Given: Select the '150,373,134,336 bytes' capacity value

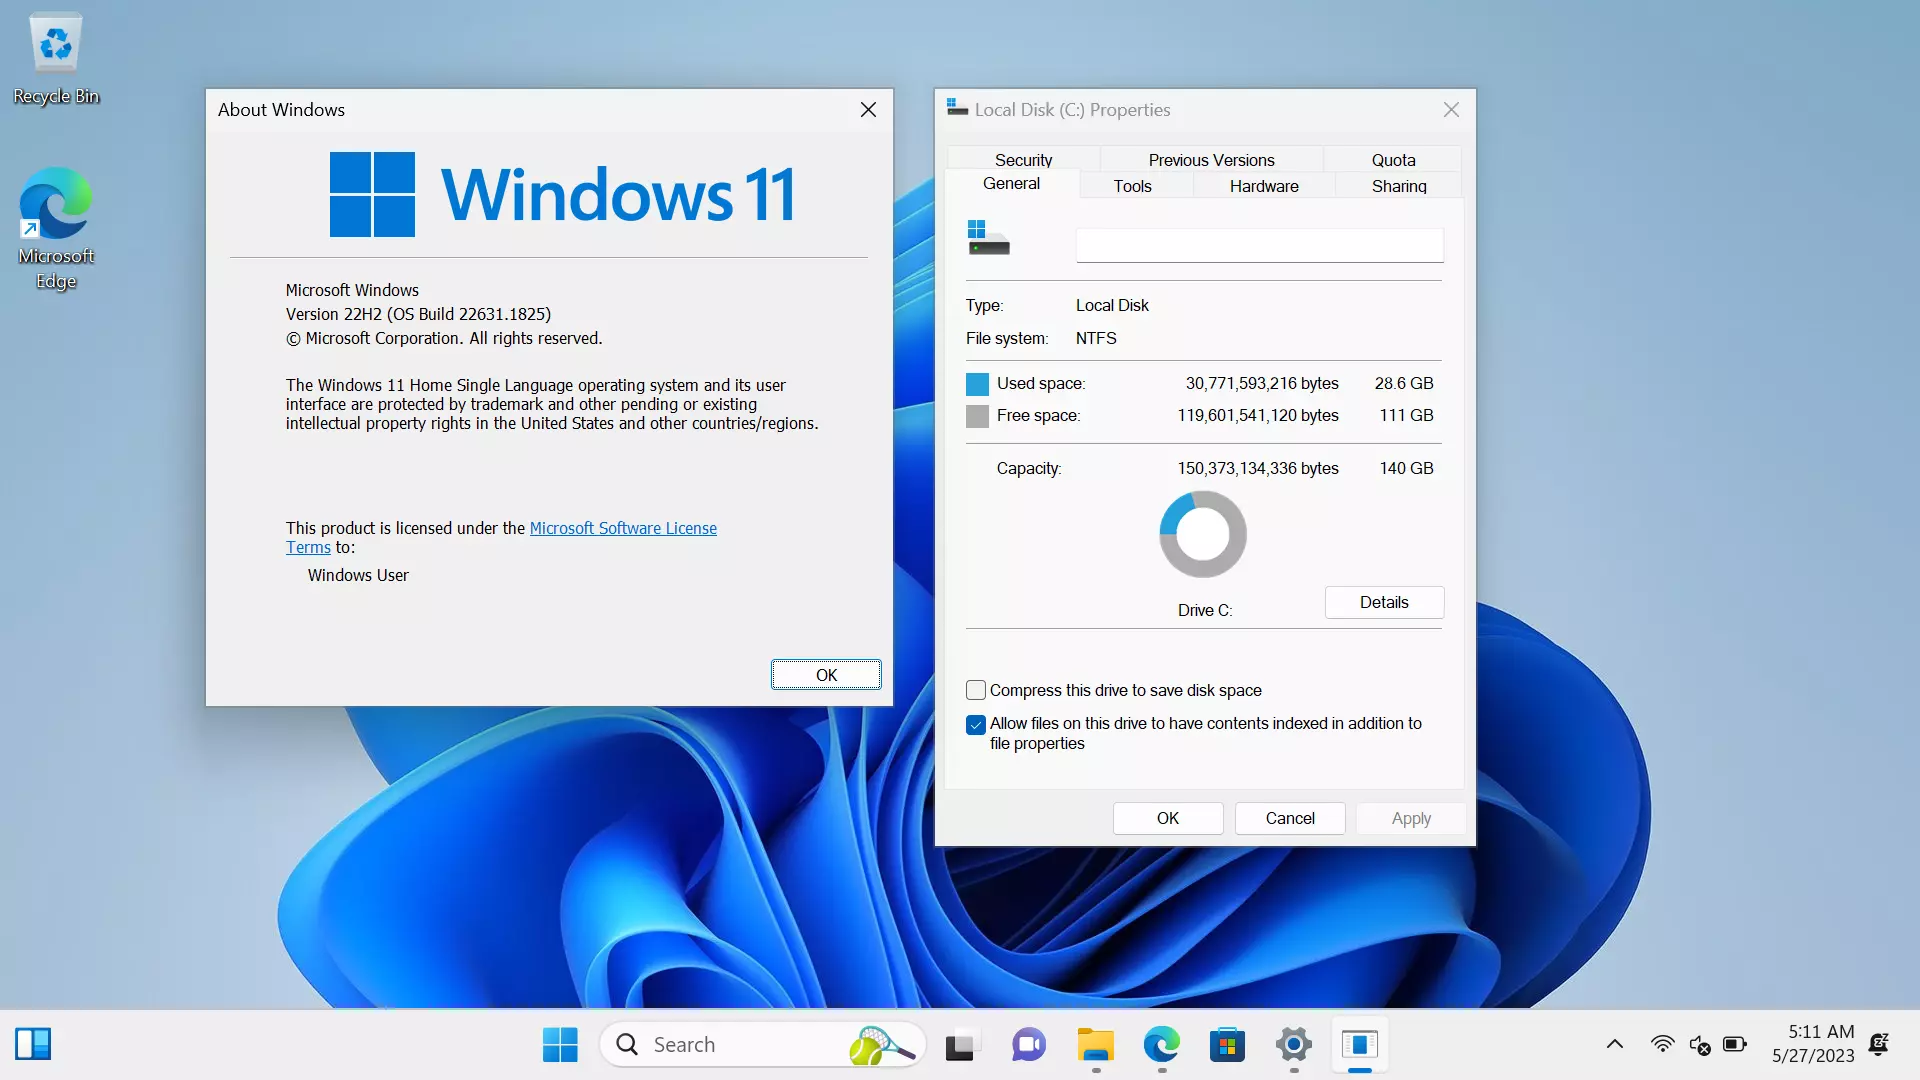Looking at the screenshot, I should pos(1258,468).
